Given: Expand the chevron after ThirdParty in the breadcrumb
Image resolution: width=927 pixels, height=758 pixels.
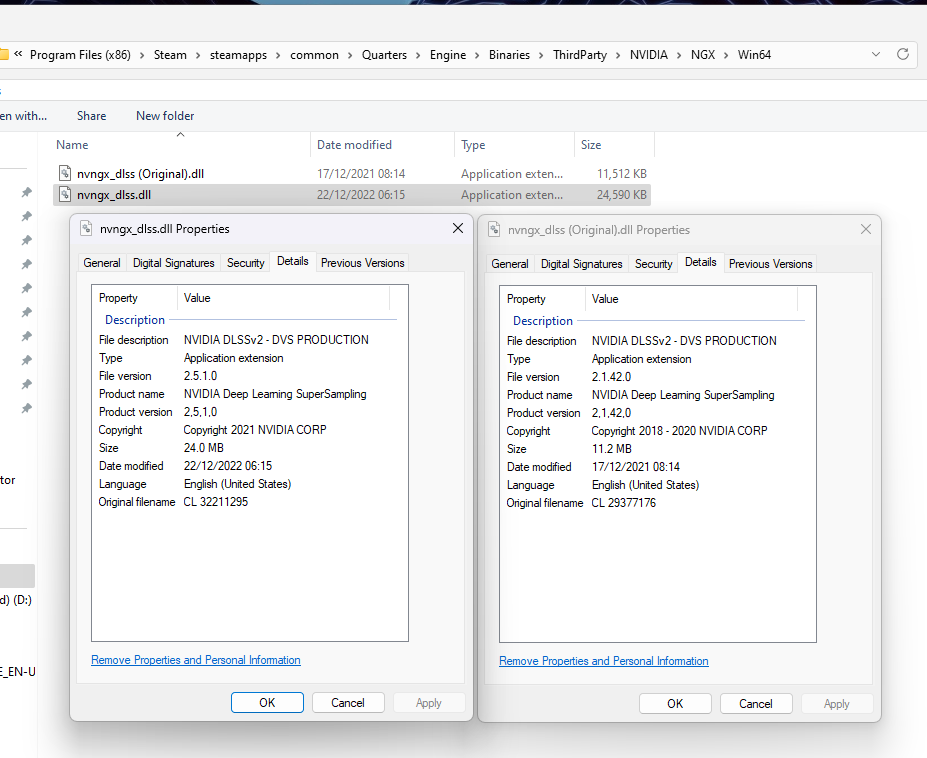Looking at the screenshot, I should (x=618, y=55).
